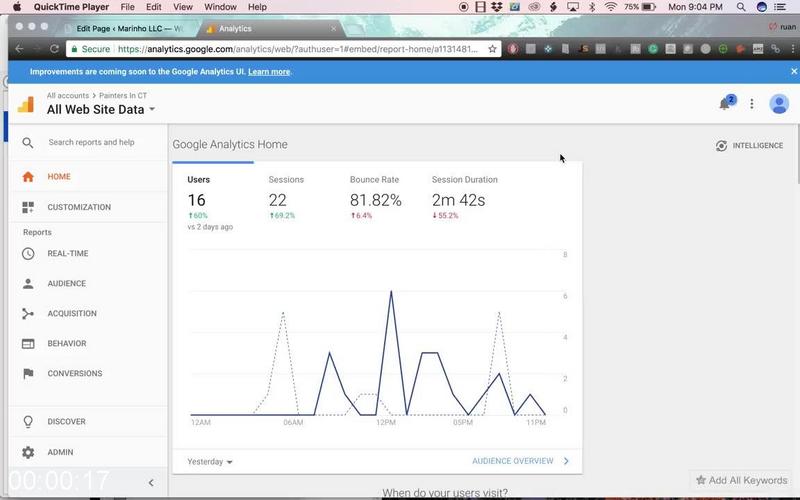The width and height of the screenshot is (800, 500).
Task: Click the Painters In CT breadcrumb
Action: (123, 95)
